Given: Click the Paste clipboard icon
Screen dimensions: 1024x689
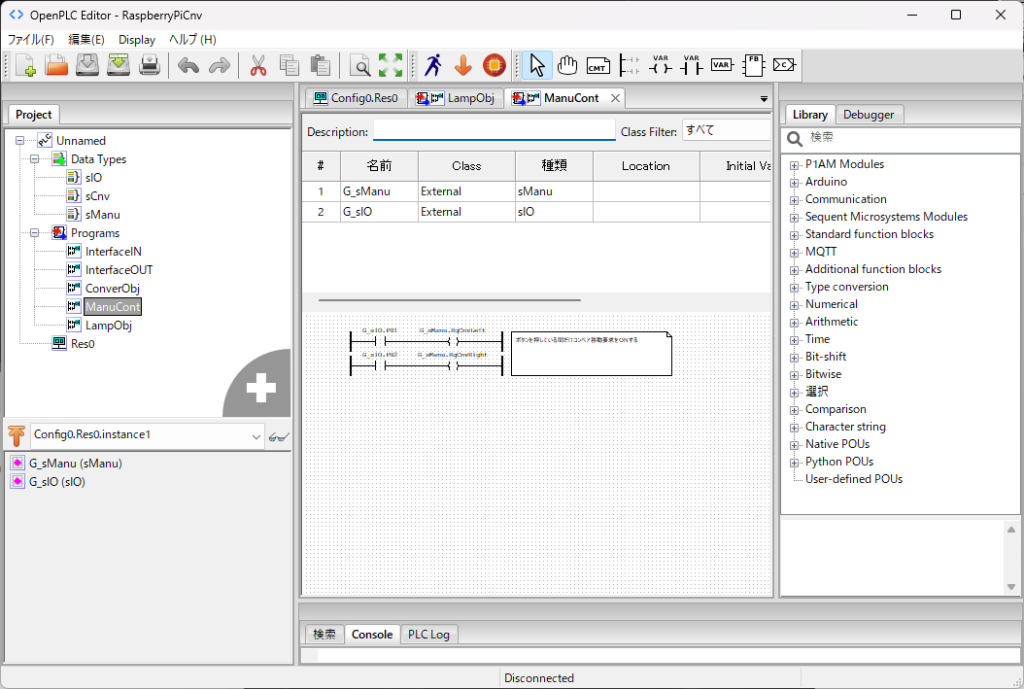Looking at the screenshot, I should (x=320, y=65).
